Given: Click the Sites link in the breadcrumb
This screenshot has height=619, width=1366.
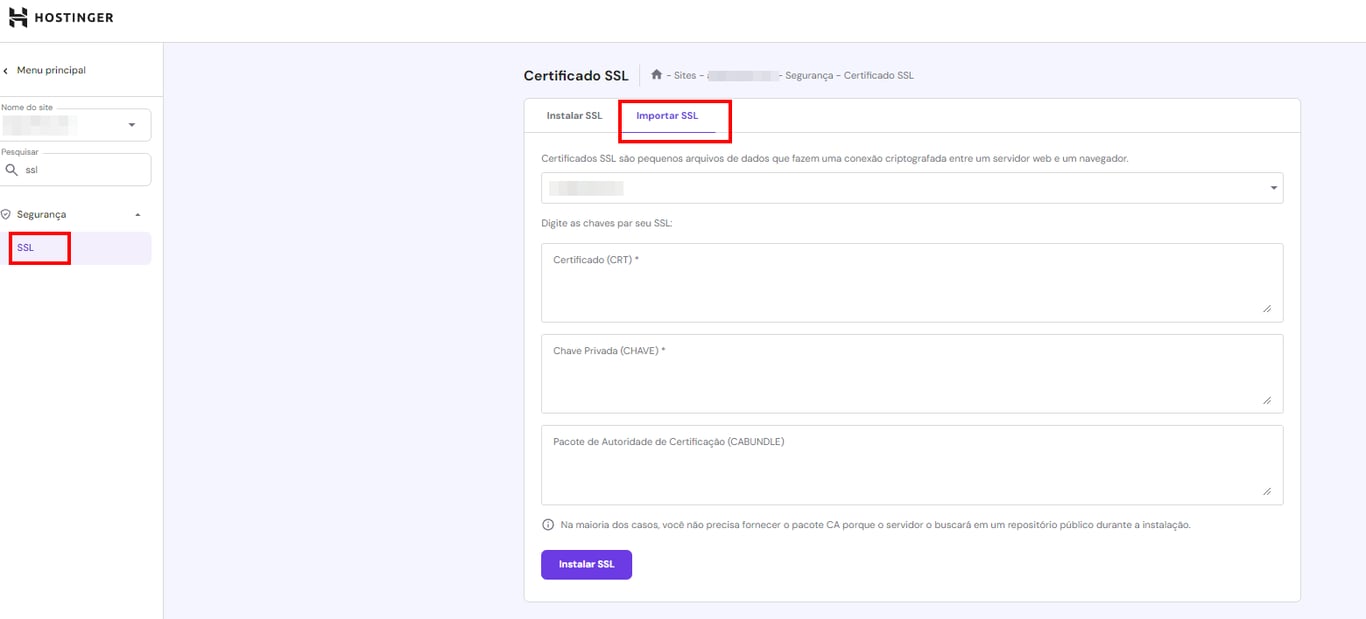Looking at the screenshot, I should 685,74.
